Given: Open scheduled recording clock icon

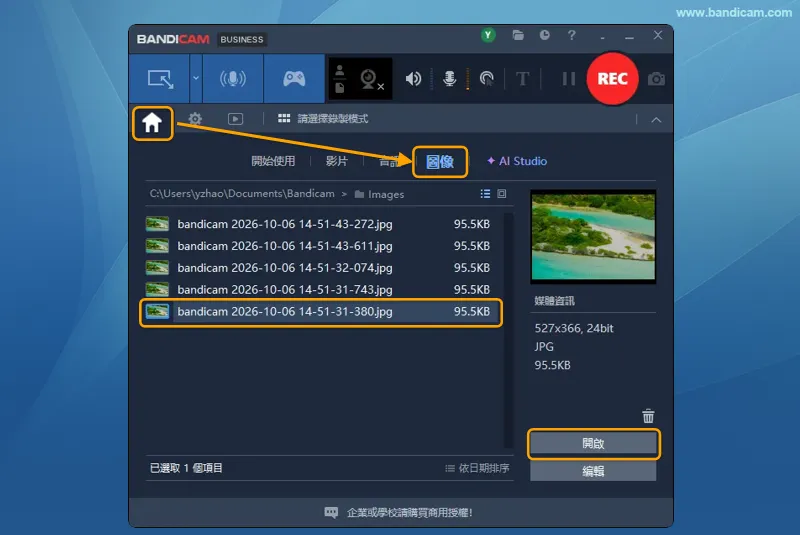Looking at the screenshot, I should click(x=544, y=35).
